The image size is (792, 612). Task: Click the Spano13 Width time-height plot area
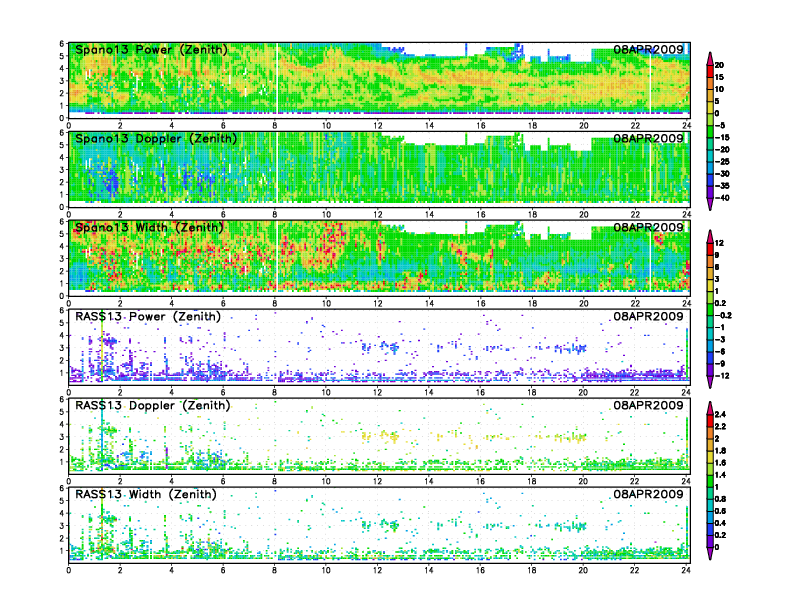click(x=379, y=258)
